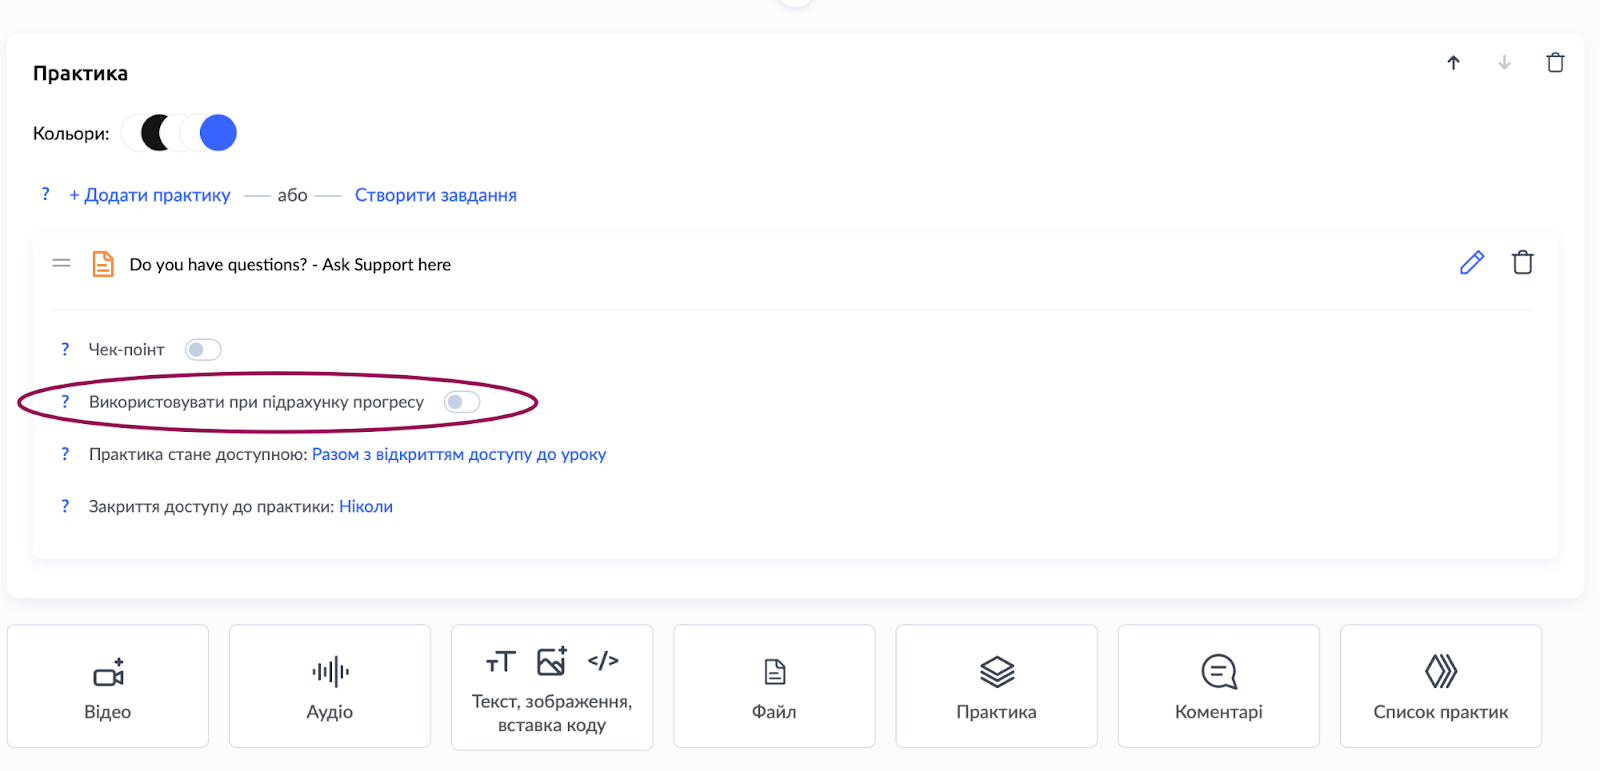Add a Відео block
This screenshot has height=771, width=1600.
108,687
